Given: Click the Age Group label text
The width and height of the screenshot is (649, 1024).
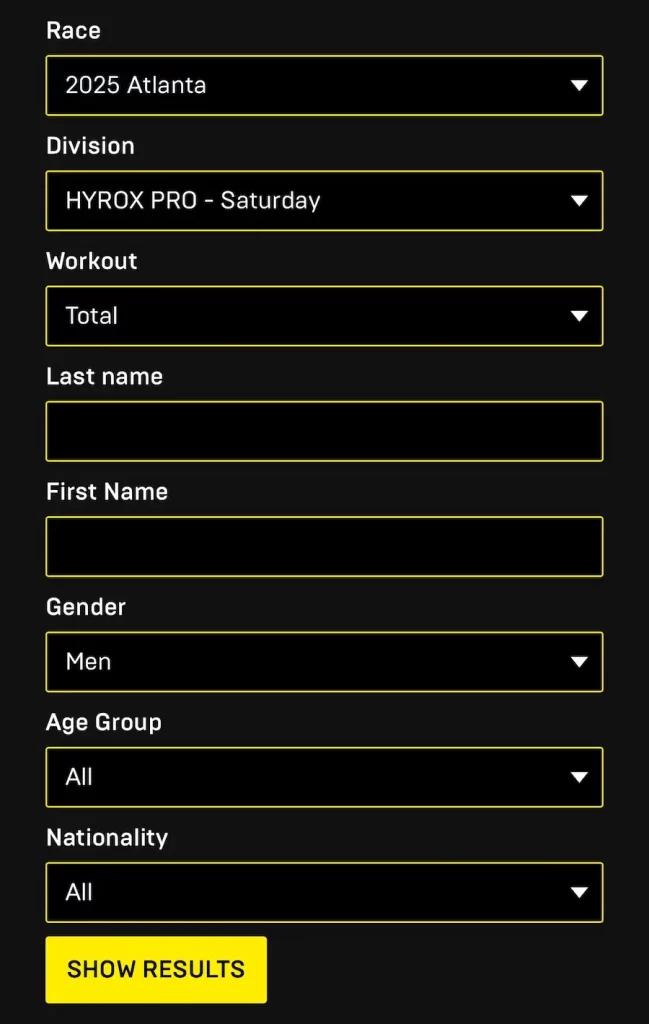Looking at the screenshot, I should click(x=103, y=722).
